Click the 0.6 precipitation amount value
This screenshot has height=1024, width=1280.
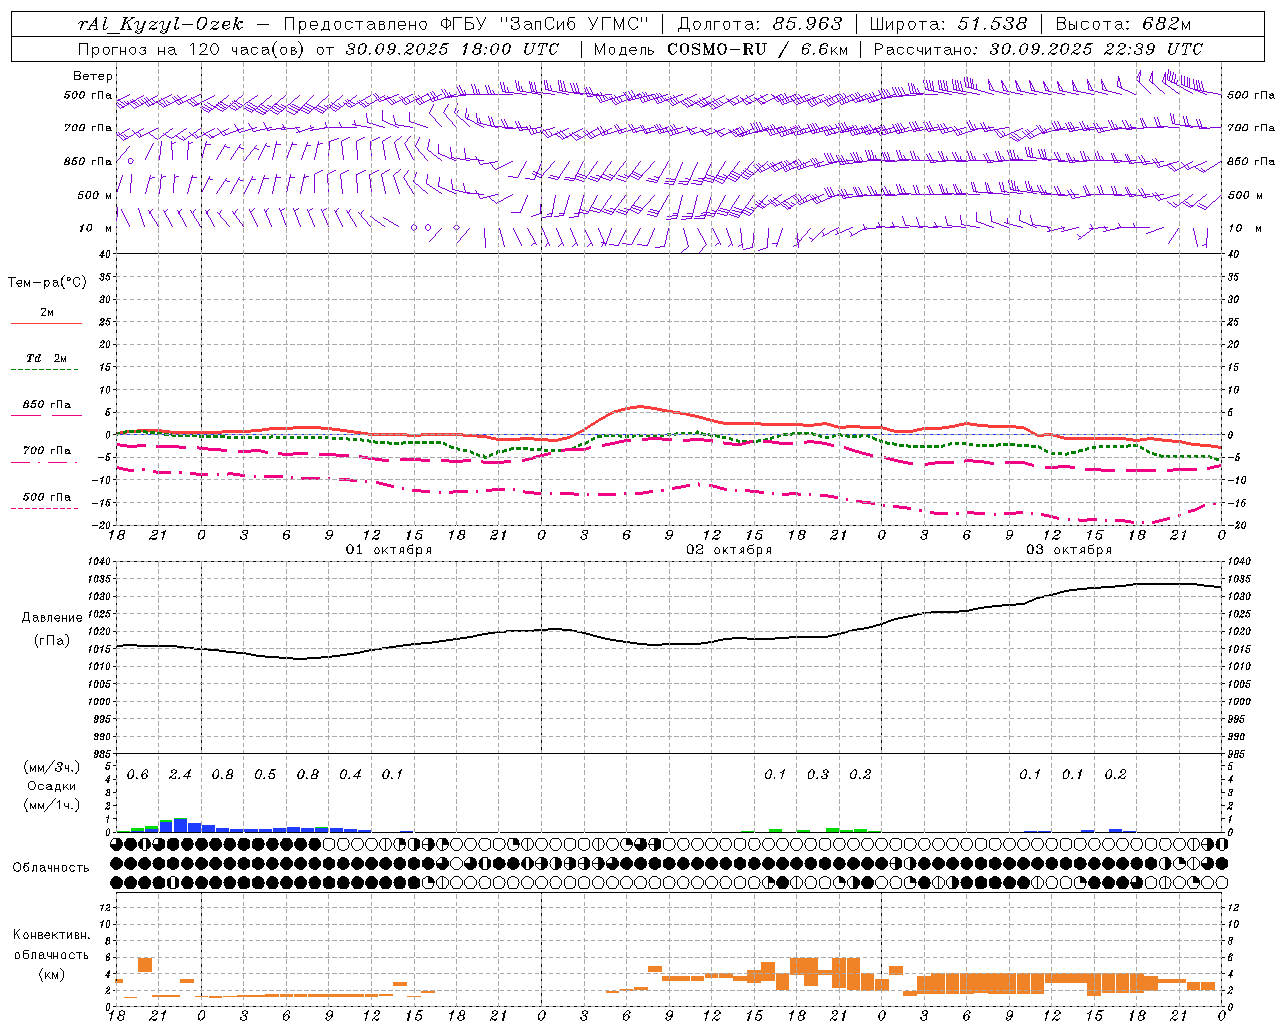pyautogui.click(x=138, y=775)
